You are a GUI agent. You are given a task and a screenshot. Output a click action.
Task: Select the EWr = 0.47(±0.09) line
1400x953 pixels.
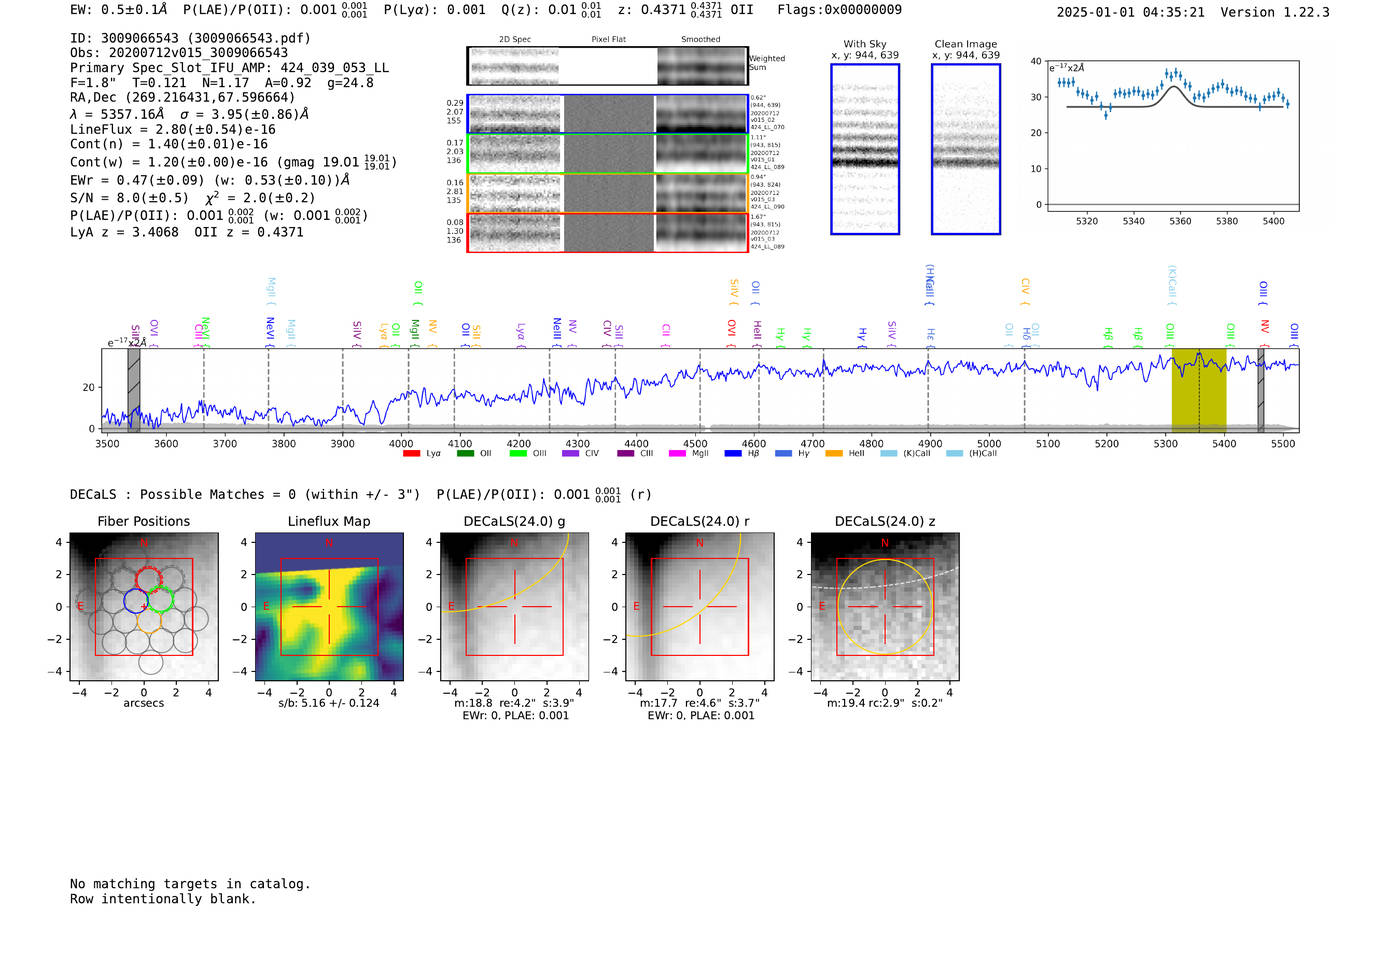pyautogui.click(x=210, y=180)
